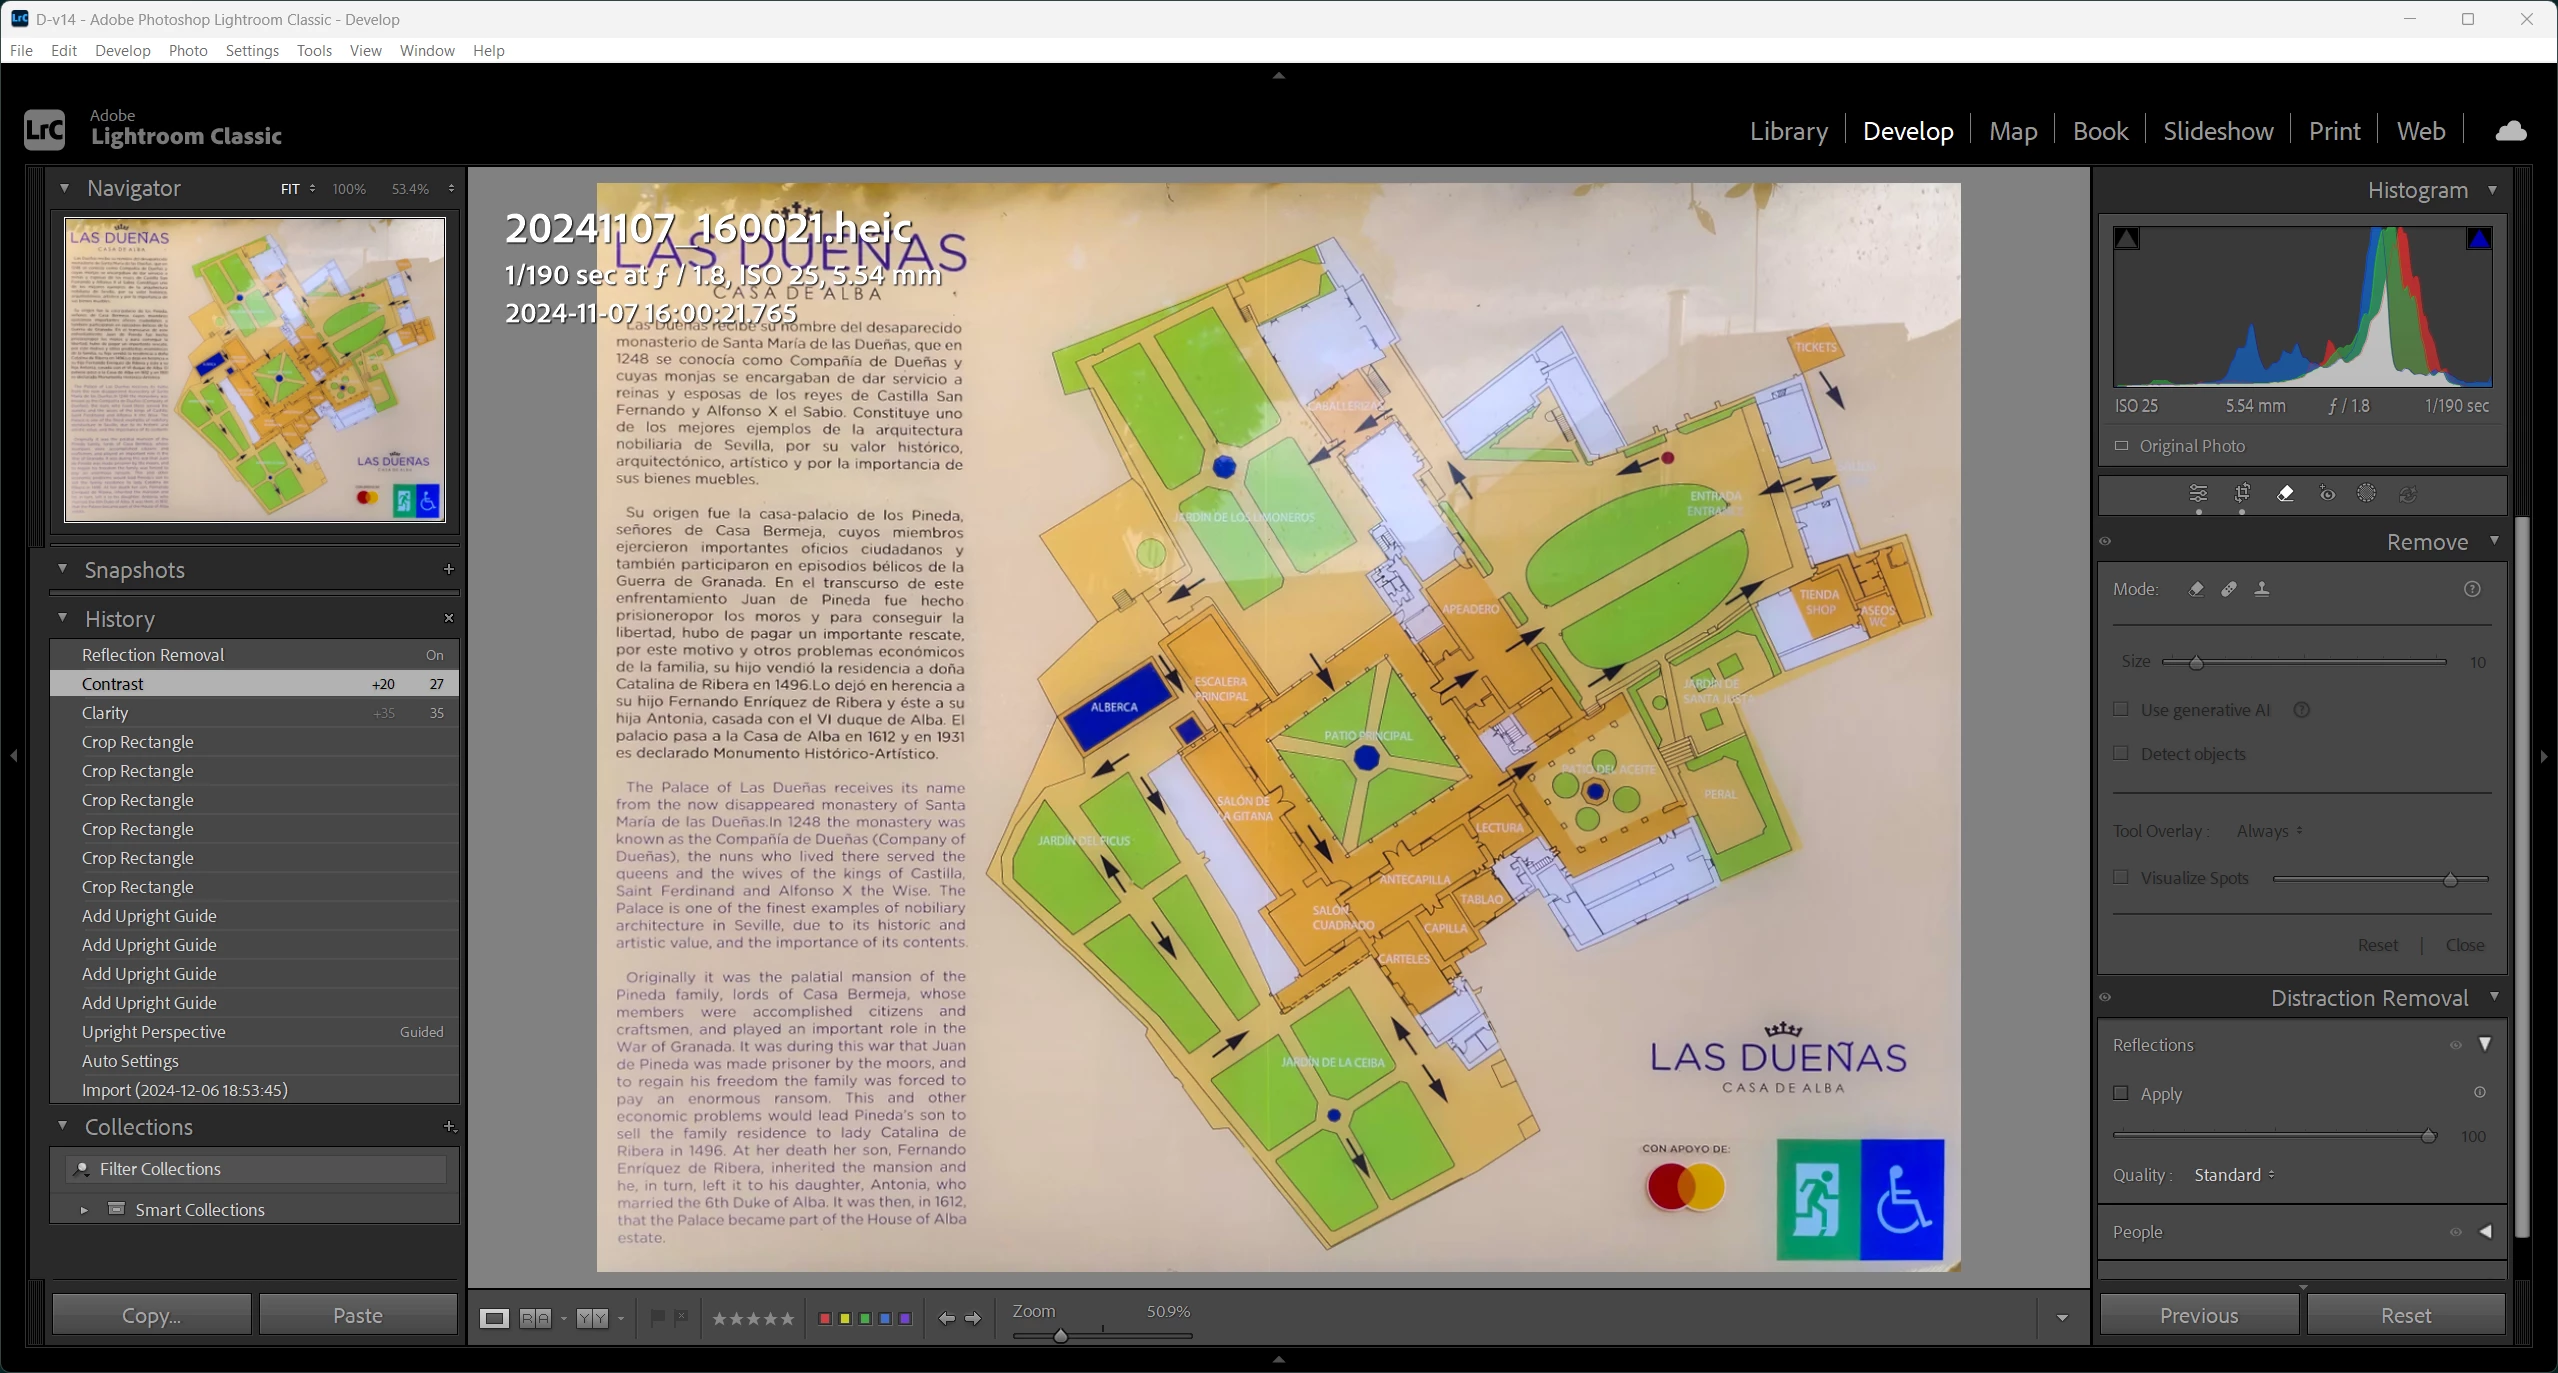Open Quality Standard dropdown

[2235, 1175]
